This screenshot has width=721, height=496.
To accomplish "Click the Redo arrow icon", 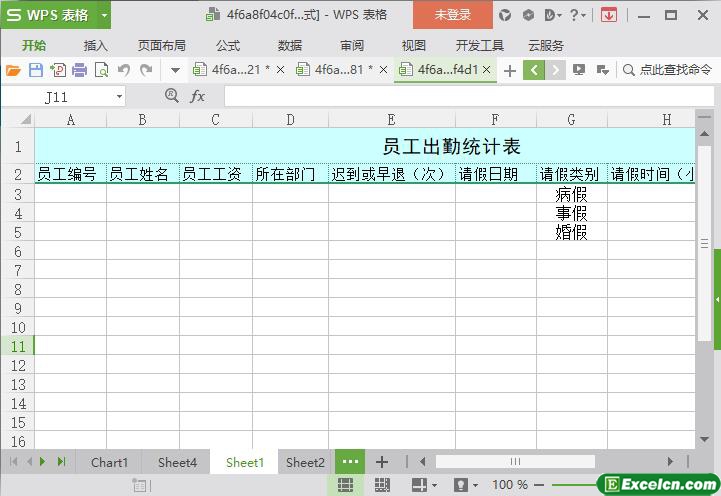I will coord(146,70).
